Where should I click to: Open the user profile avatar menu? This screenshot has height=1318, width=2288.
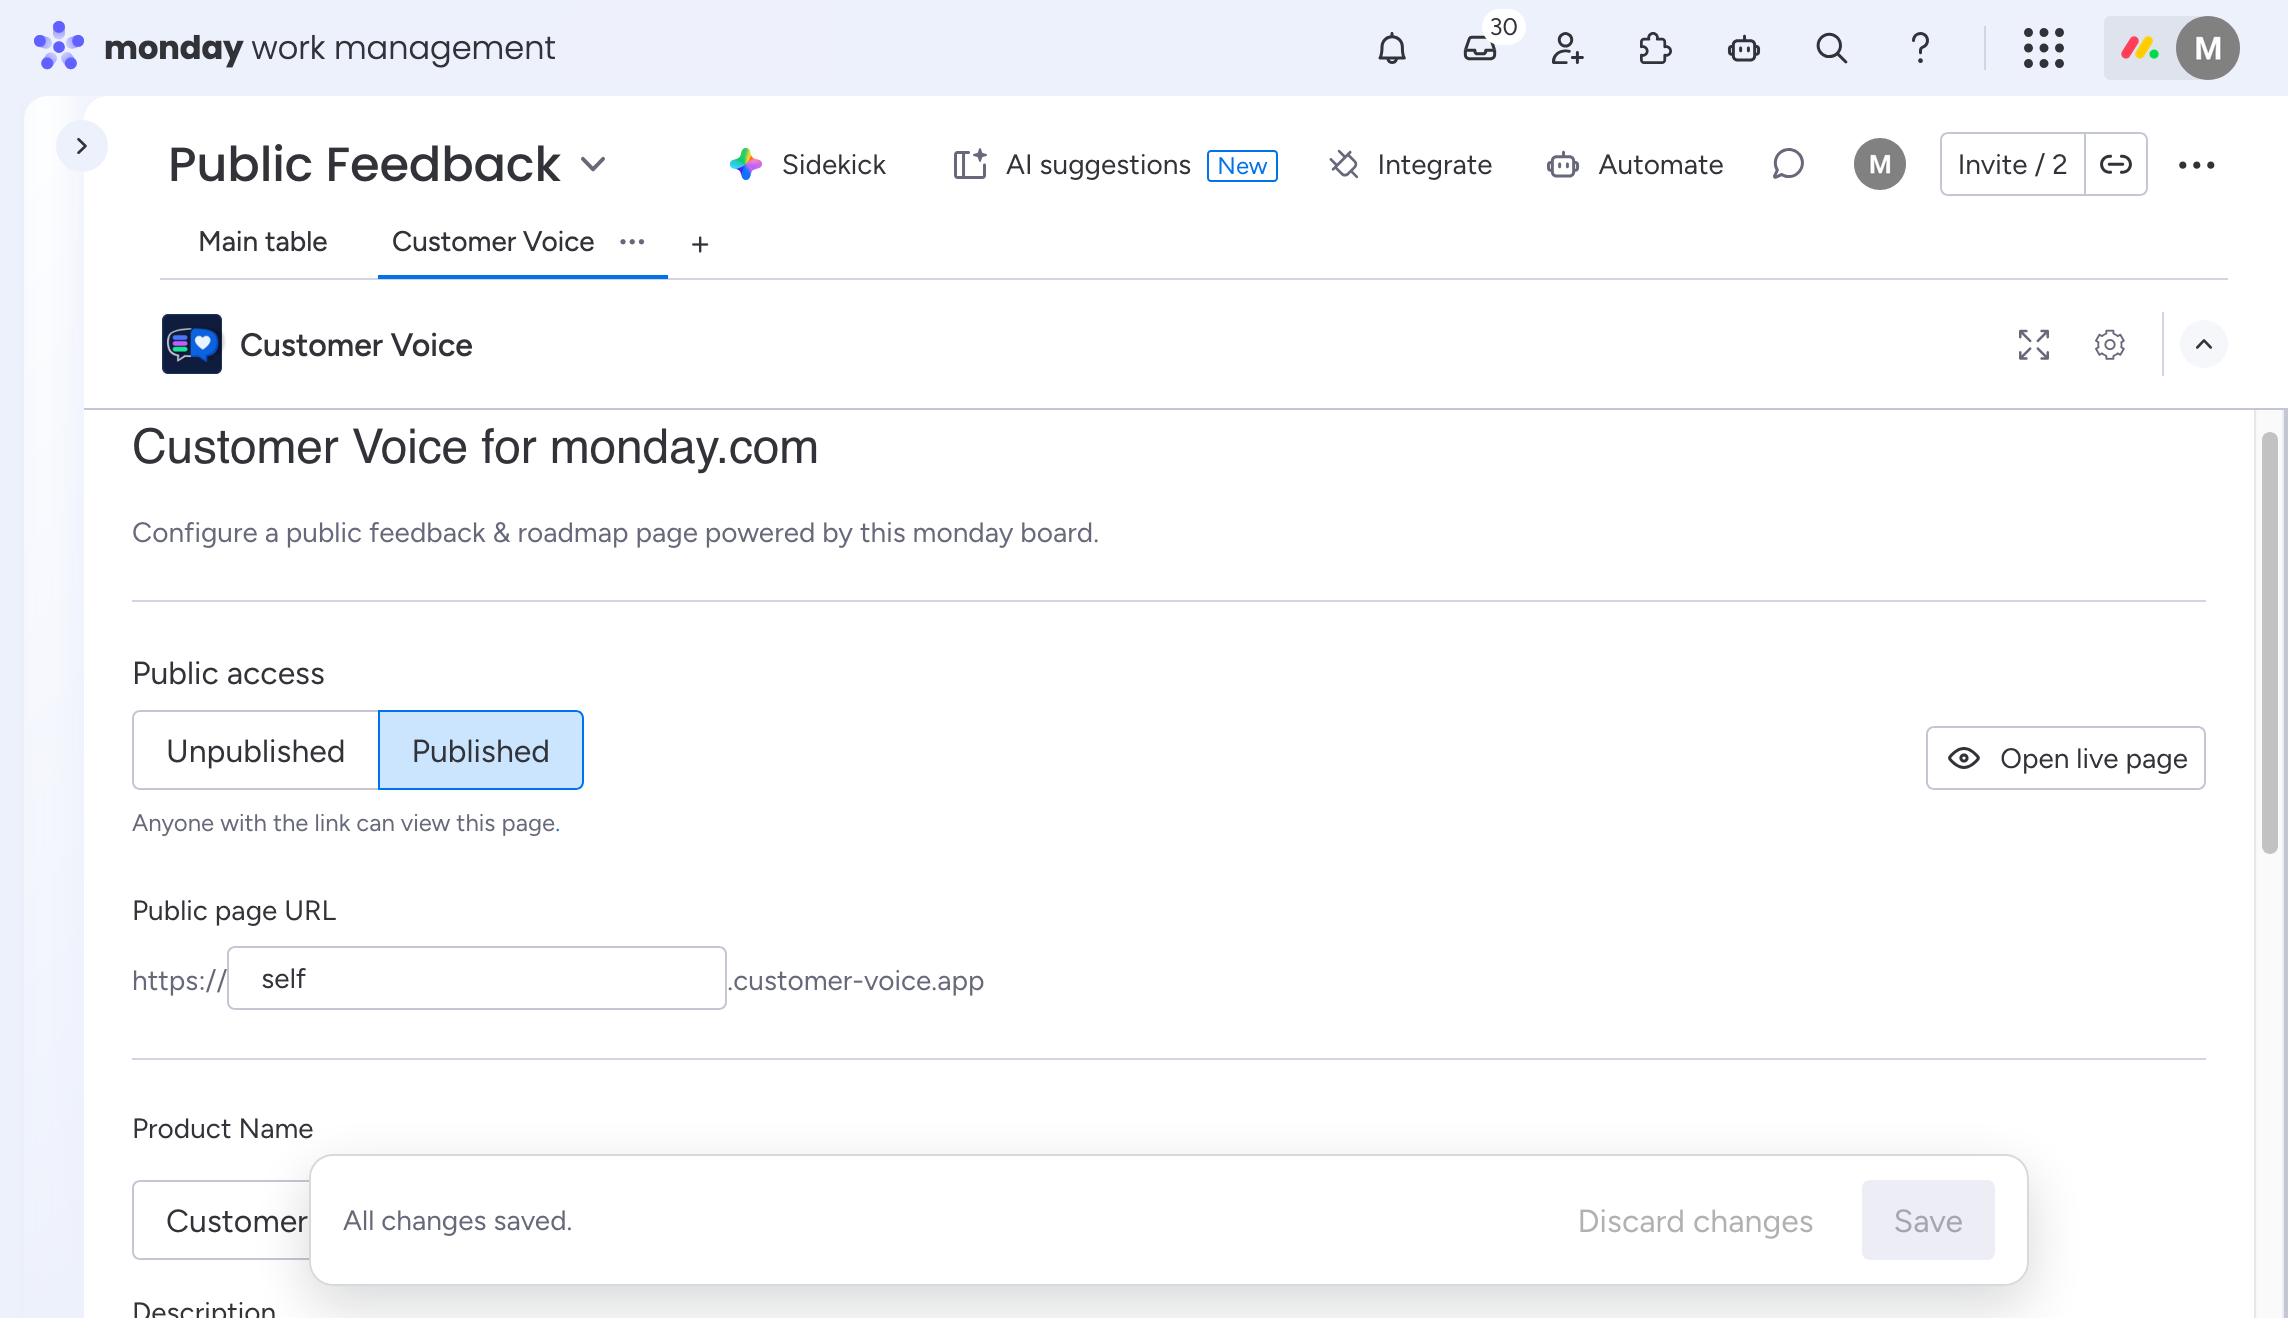tap(2207, 48)
